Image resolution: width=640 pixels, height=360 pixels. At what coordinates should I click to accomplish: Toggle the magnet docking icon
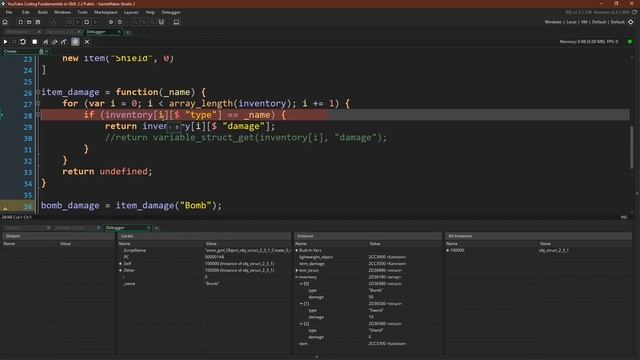click(161, 22)
